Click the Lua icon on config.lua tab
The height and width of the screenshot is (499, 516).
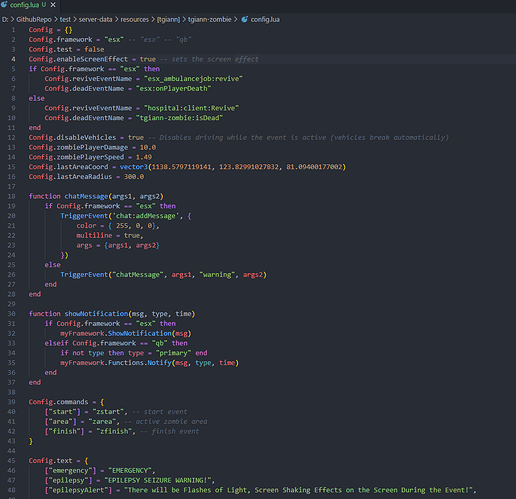(x=4, y=4)
